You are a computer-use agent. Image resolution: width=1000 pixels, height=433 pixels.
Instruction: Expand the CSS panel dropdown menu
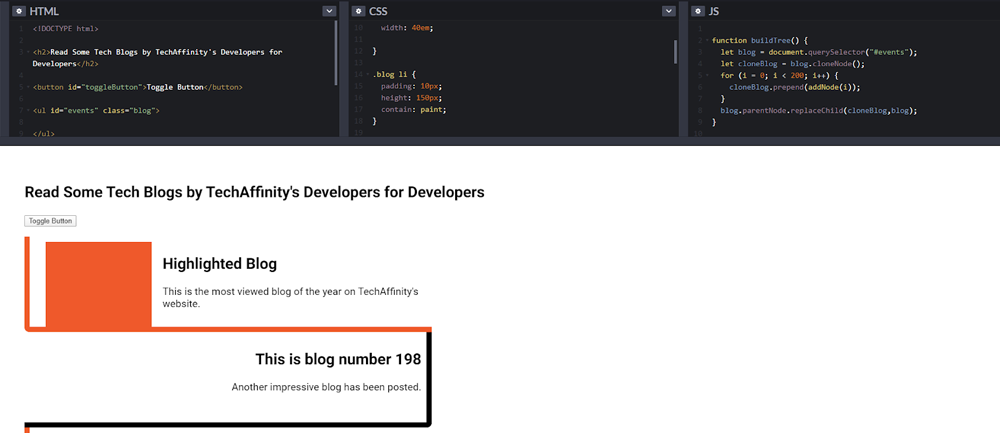[x=668, y=11]
